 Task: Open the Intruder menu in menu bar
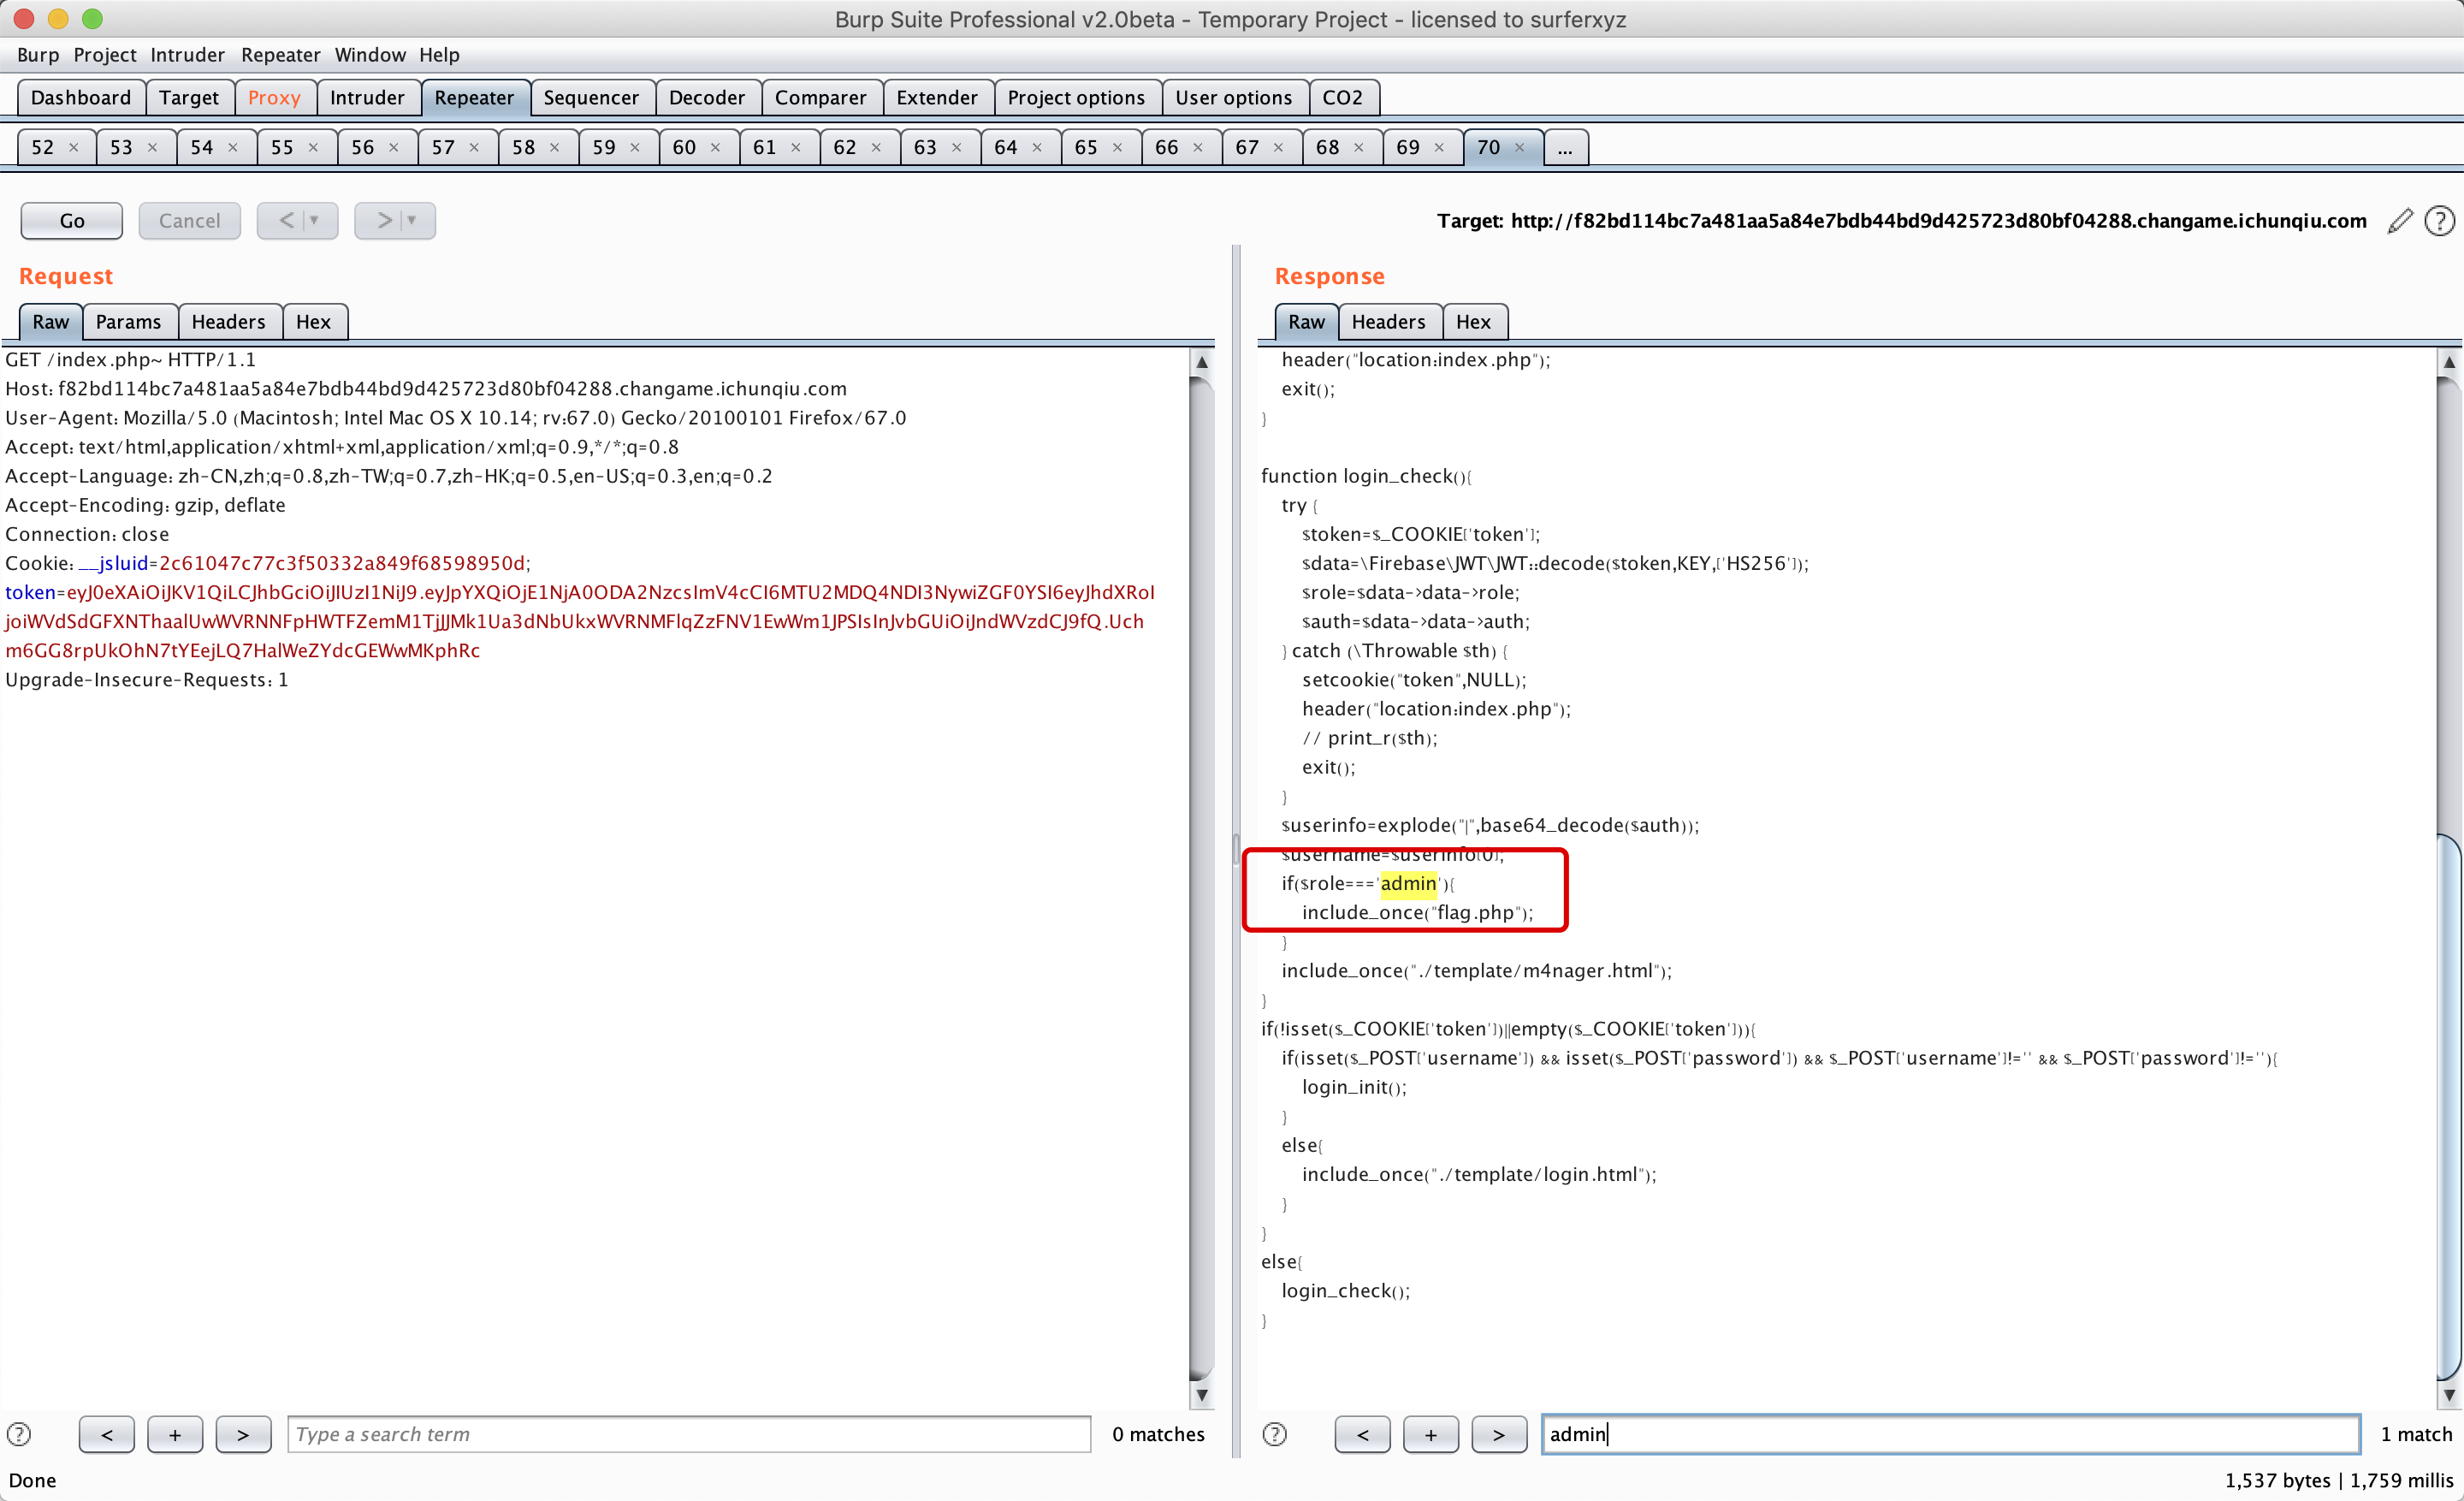187,55
